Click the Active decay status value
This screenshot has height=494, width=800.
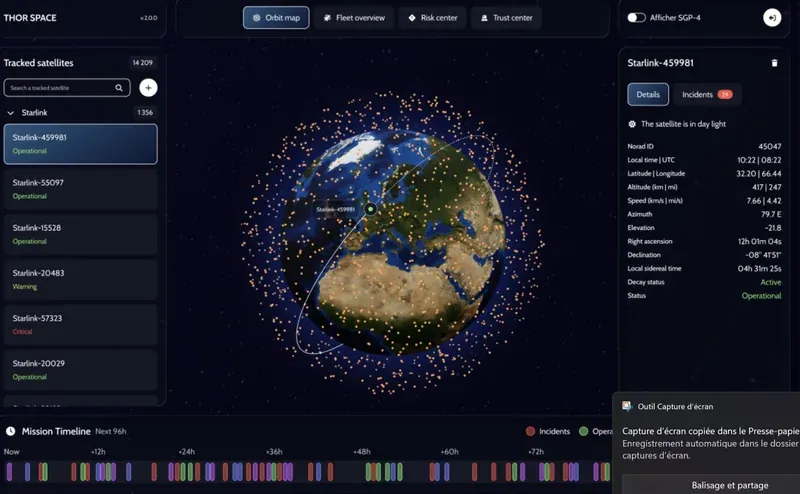[770, 282]
